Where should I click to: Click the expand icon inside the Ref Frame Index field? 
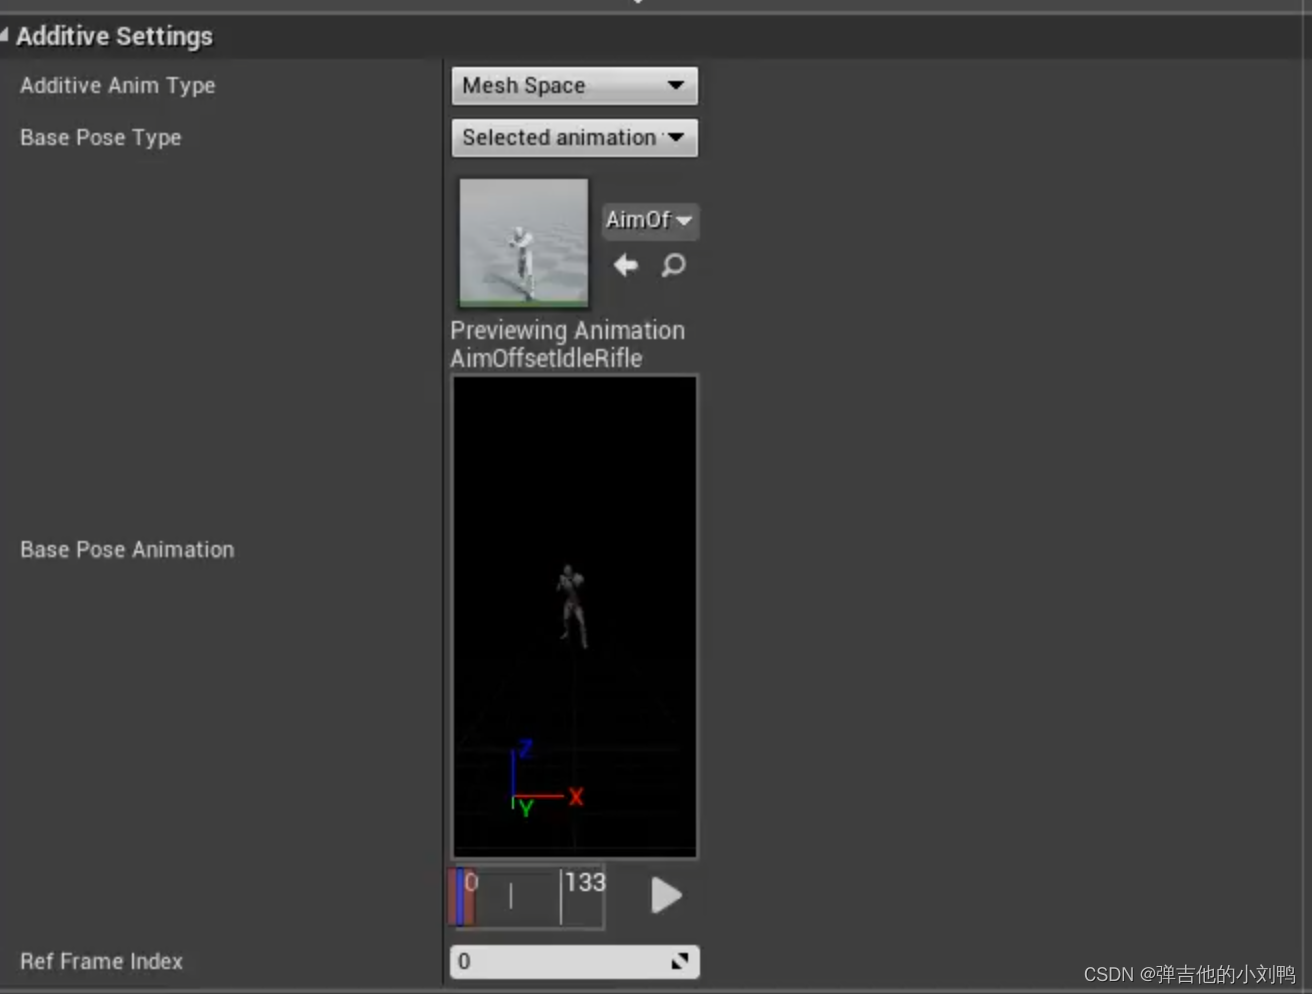(x=681, y=961)
